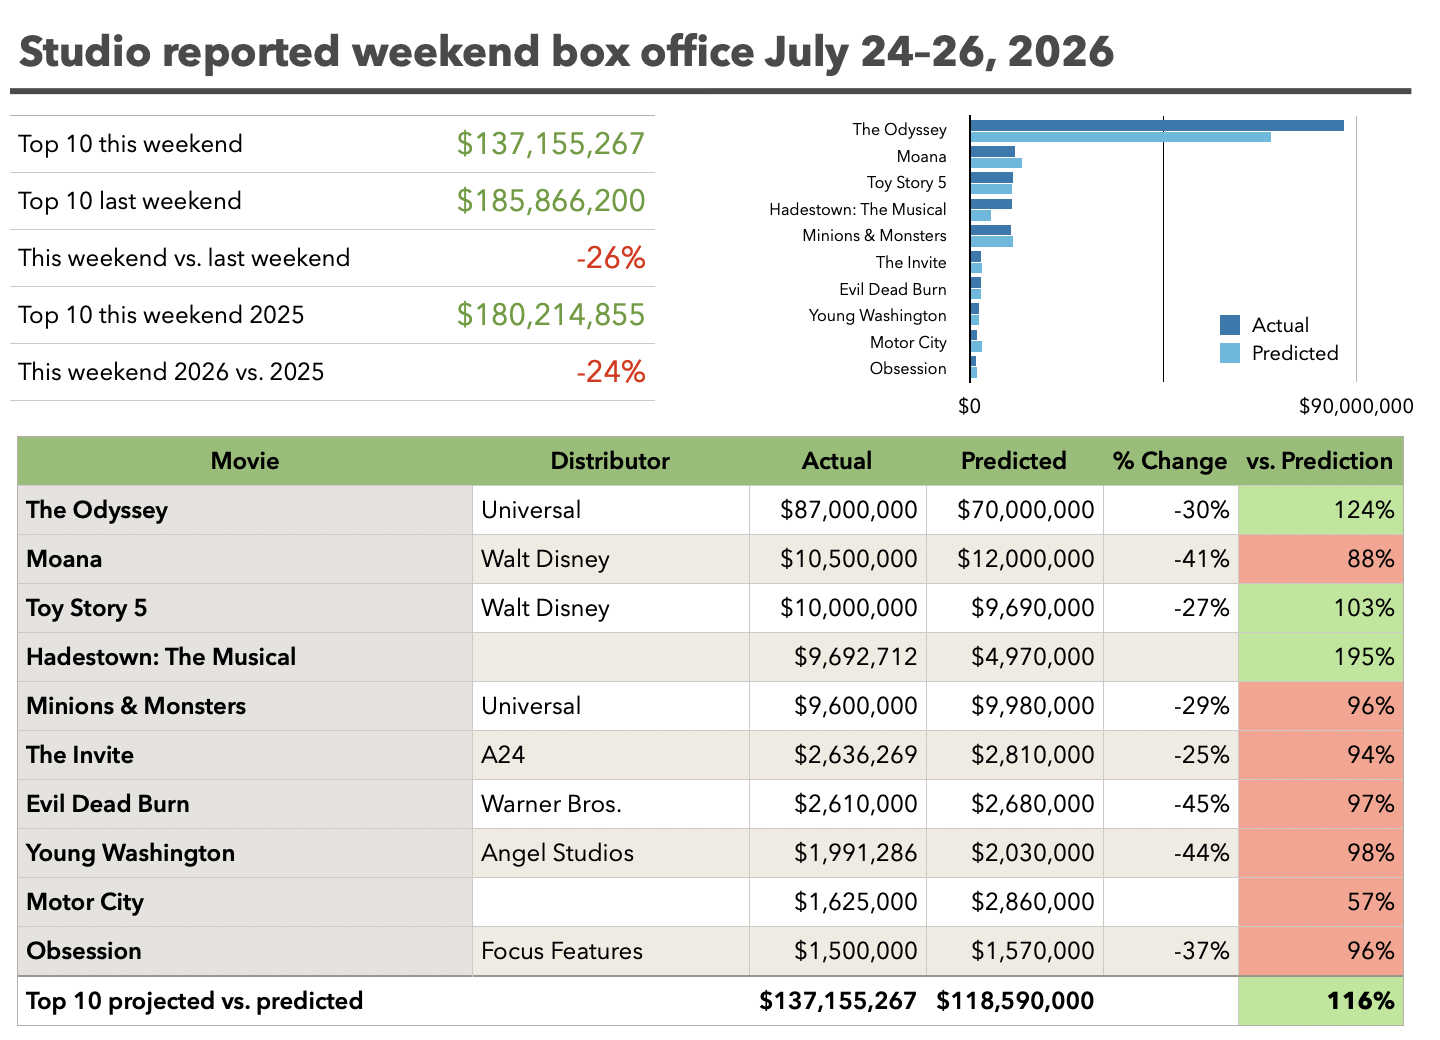Click the Actual legend color swatch
Screen dimensions: 1440x1040
point(1230,325)
